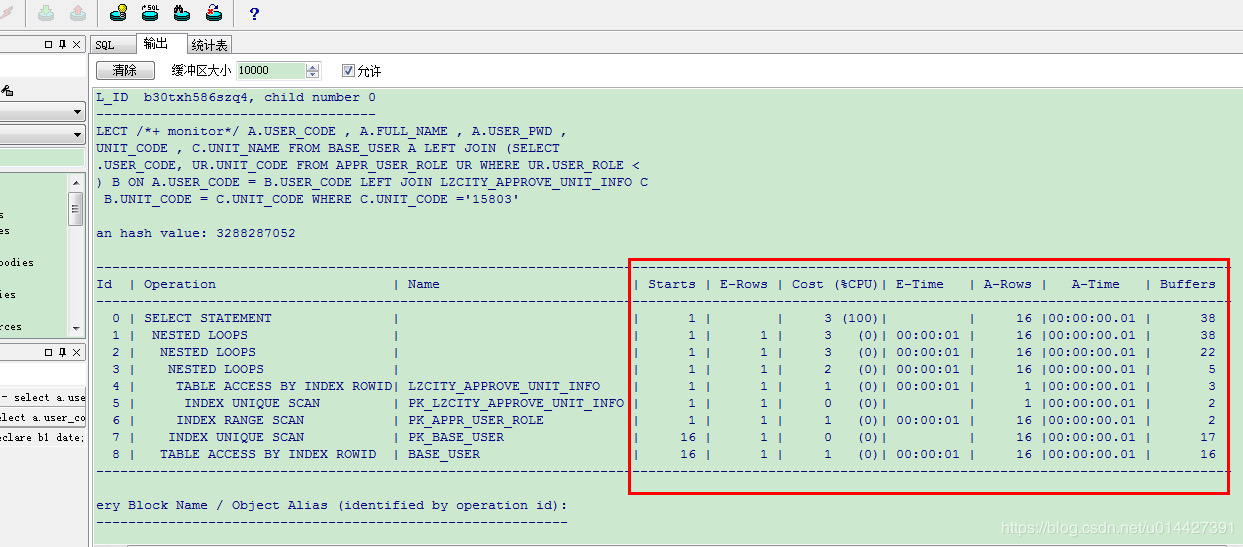1243x547 pixels.
Task: Select the 'elect a.user_co' window list entry
Action: pyautogui.click(x=43, y=417)
